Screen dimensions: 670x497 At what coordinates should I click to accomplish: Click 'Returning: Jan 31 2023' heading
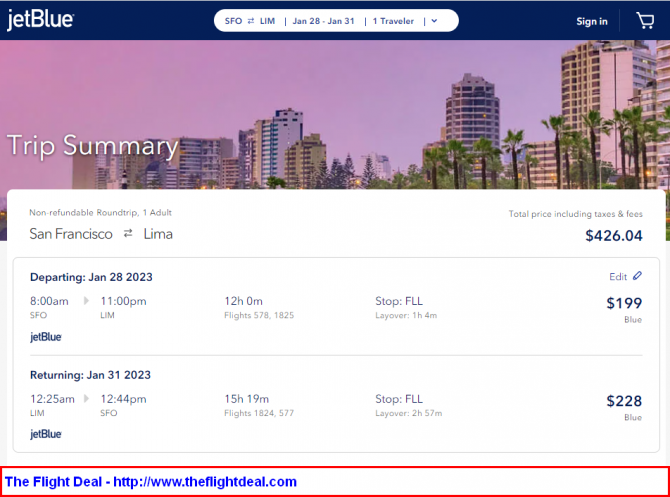[90, 375]
